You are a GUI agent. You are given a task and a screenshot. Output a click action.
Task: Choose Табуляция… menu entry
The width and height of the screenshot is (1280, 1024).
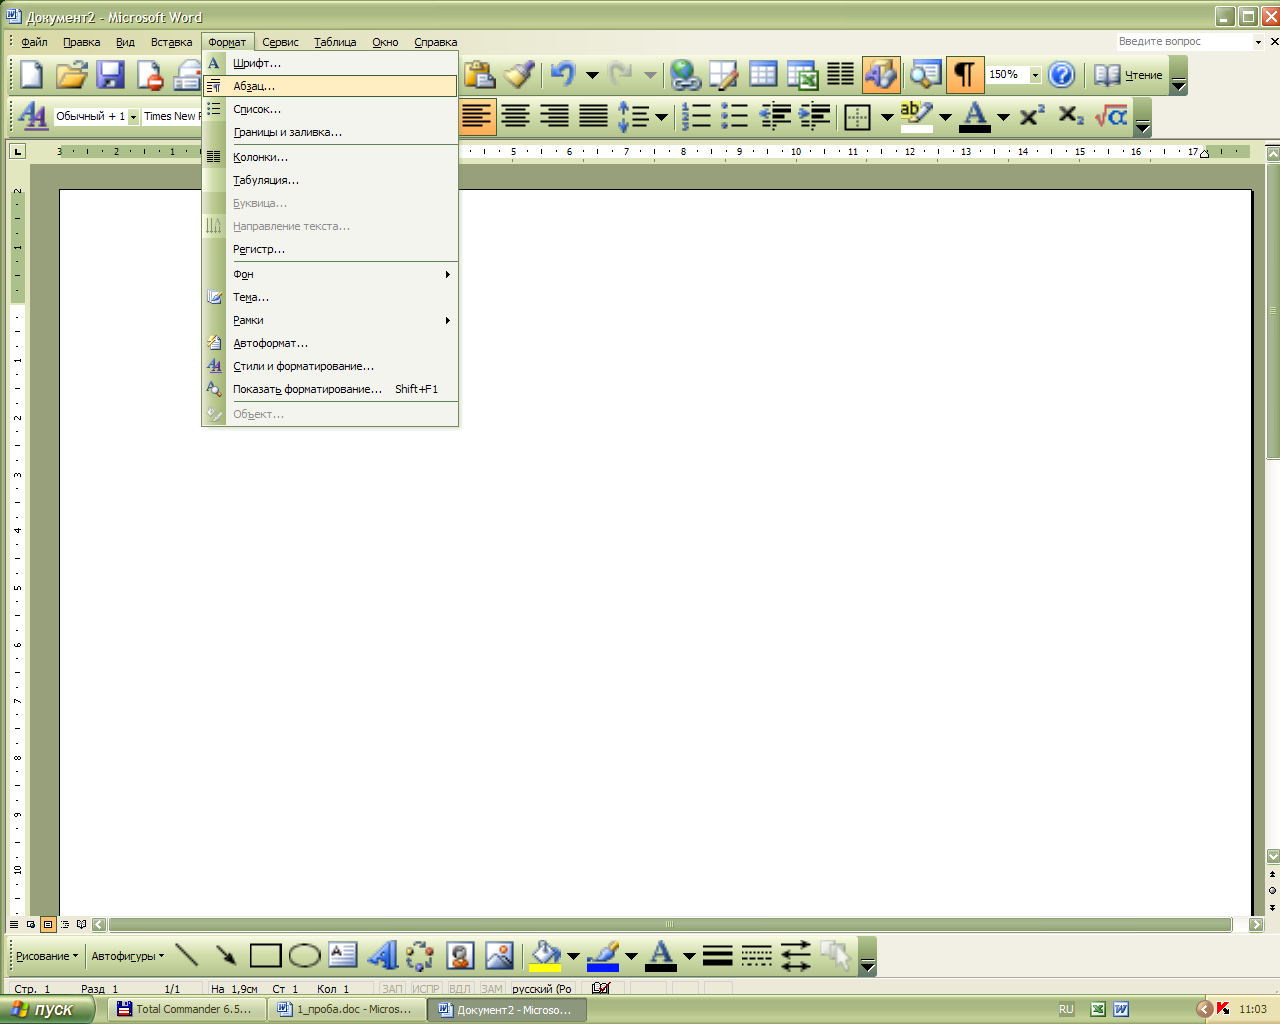[331, 180]
